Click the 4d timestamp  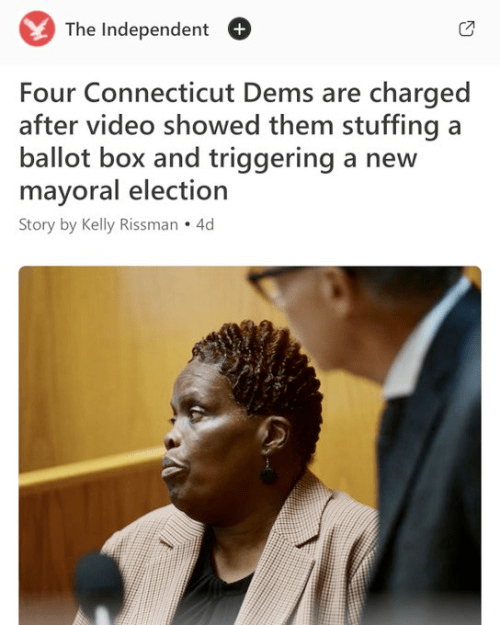click(x=205, y=225)
